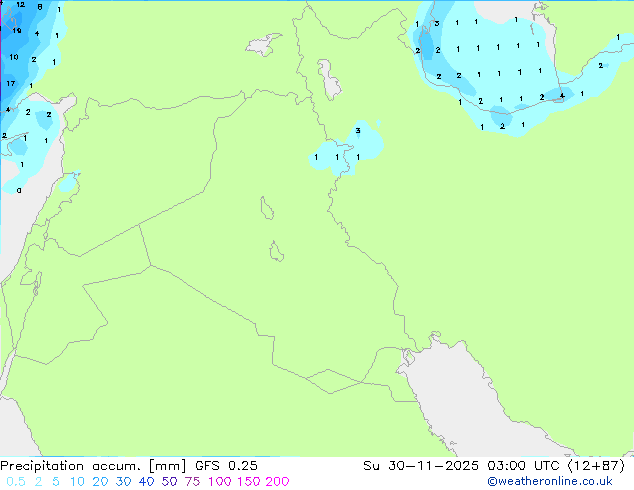Open the ©weatheronline.co.uk credit link
This screenshot has height=490, width=634.
pyautogui.click(x=550, y=482)
